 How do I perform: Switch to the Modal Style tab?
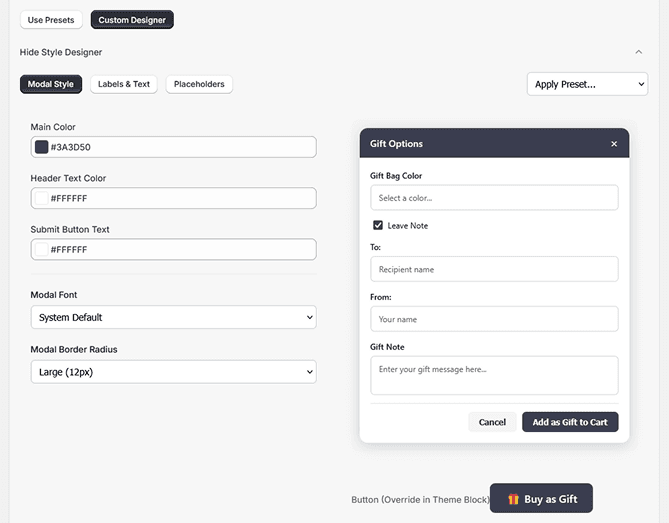click(x=51, y=84)
